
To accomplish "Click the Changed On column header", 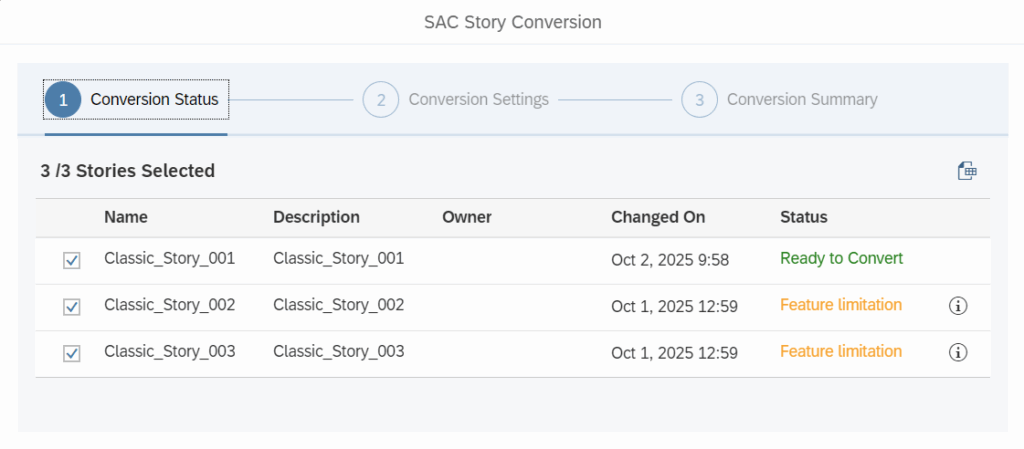I will [658, 217].
